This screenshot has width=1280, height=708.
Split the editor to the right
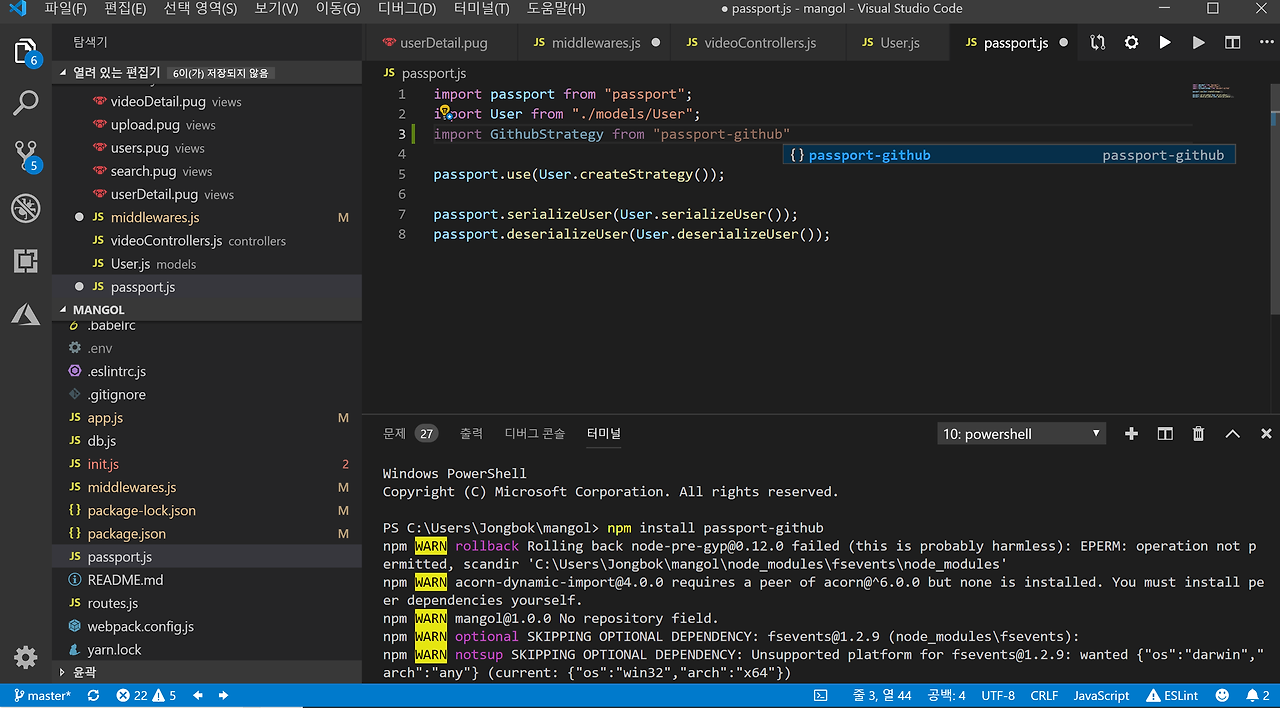click(x=1233, y=43)
